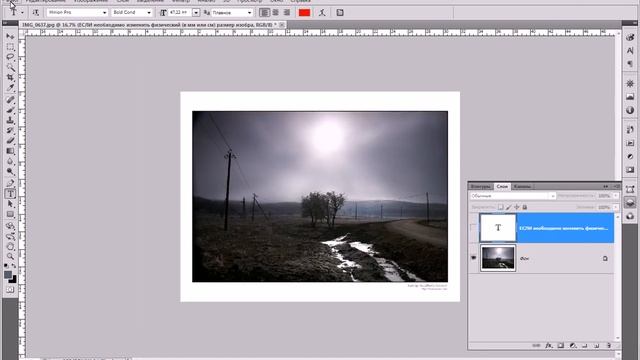This screenshot has width=640, height=360.
Task: Click the text layer T thumbnail
Action: [x=498, y=228]
